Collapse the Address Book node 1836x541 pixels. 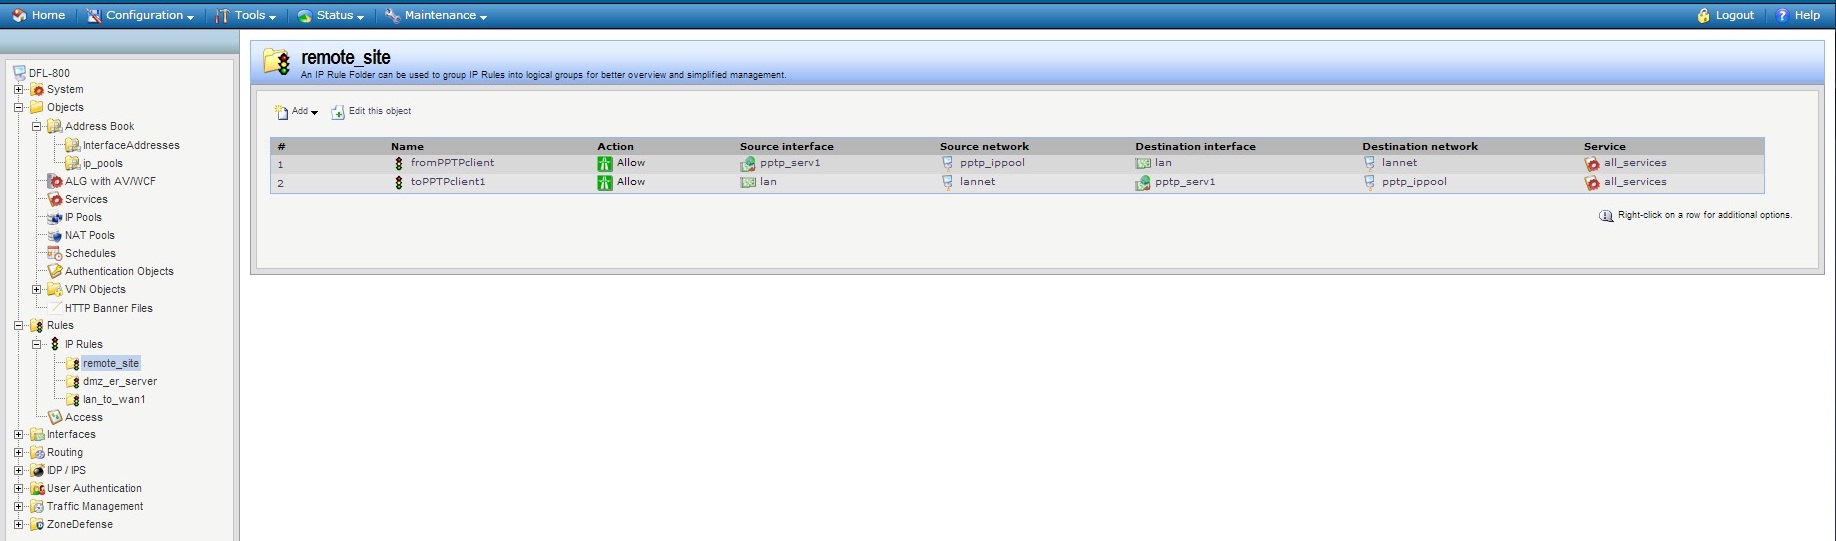pos(36,126)
